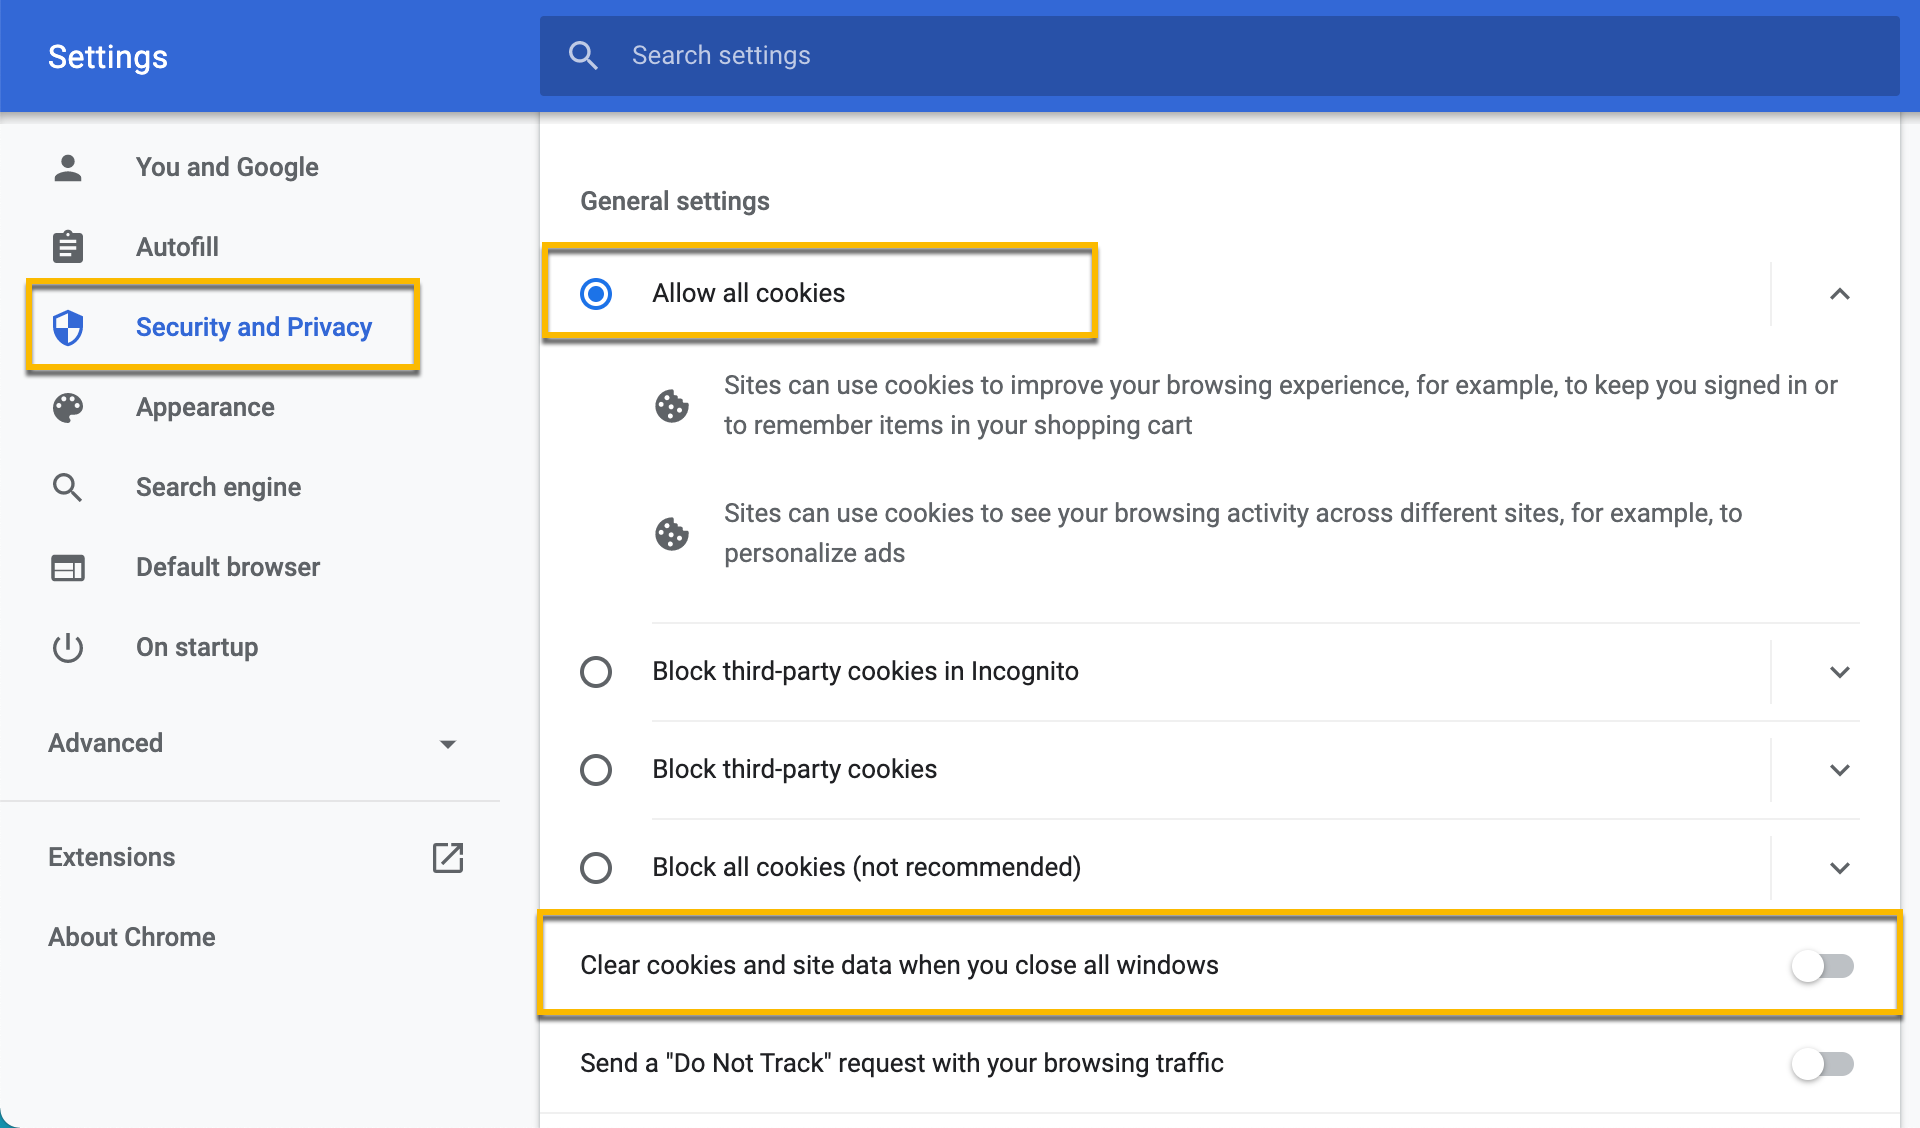Expand the Advanced section dropdown arrow
The width and height of the screenshot is (1920, 1128).
coord(448,743)
